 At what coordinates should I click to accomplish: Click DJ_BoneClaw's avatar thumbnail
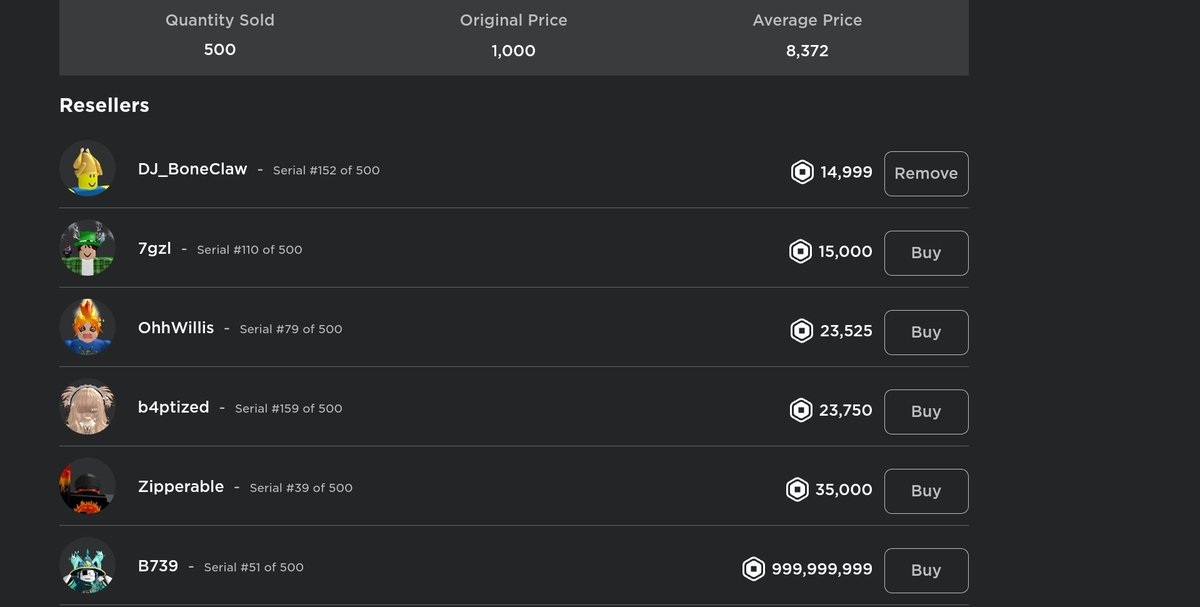[87, 169]
